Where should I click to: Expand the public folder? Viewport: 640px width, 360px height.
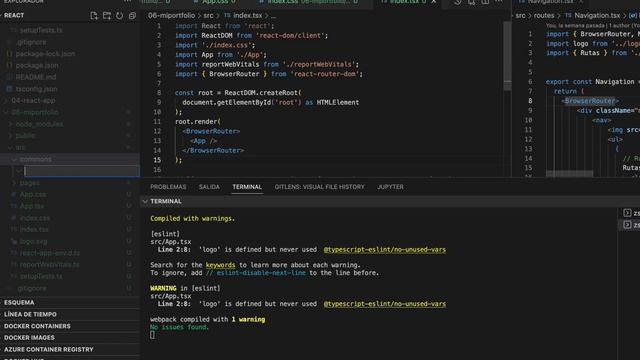click(11, 136)
